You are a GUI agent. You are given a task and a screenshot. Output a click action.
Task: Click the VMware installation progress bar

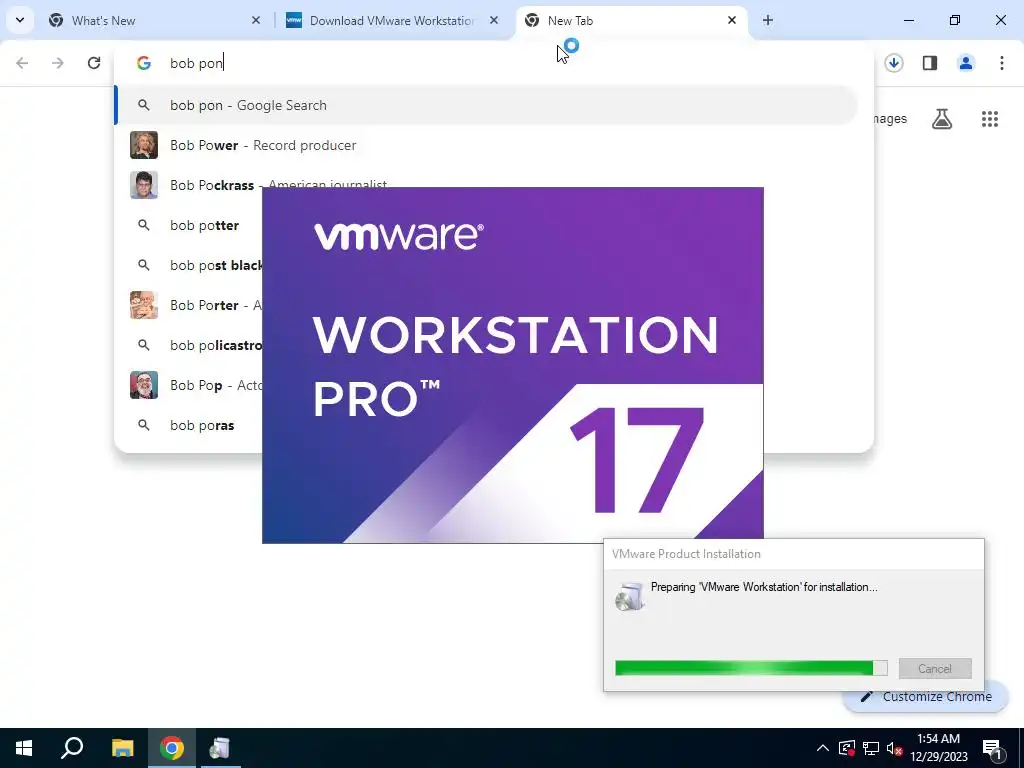pos(751,668)
